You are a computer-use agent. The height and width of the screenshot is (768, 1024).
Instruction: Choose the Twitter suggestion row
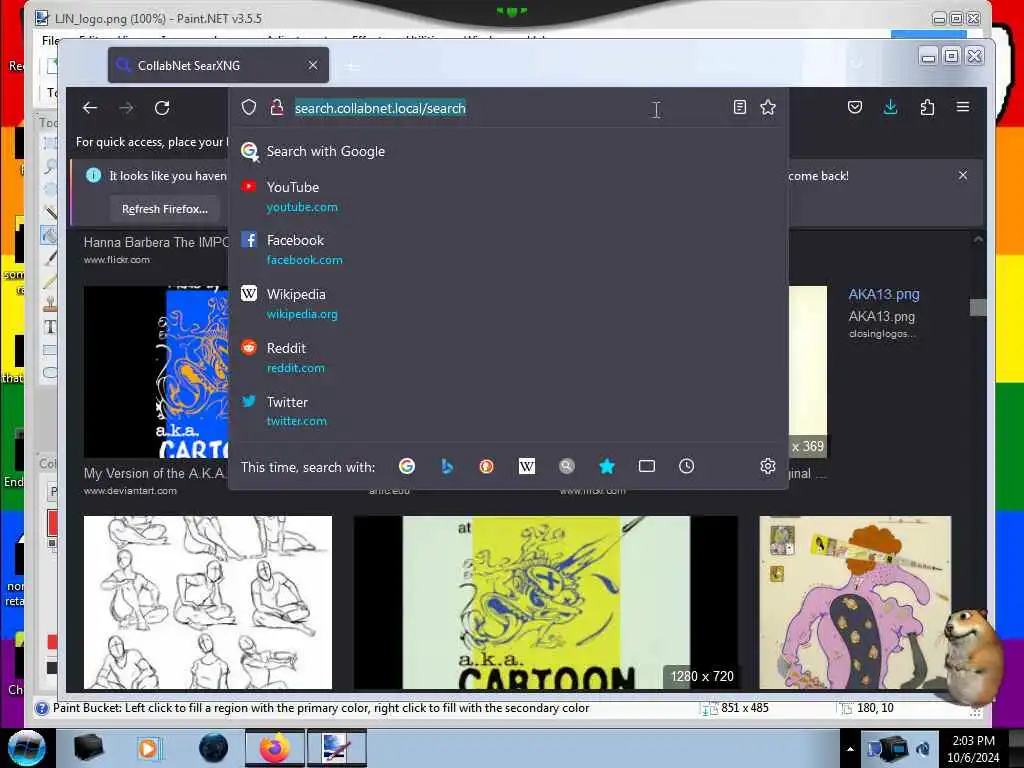click(x=508, y=411)
